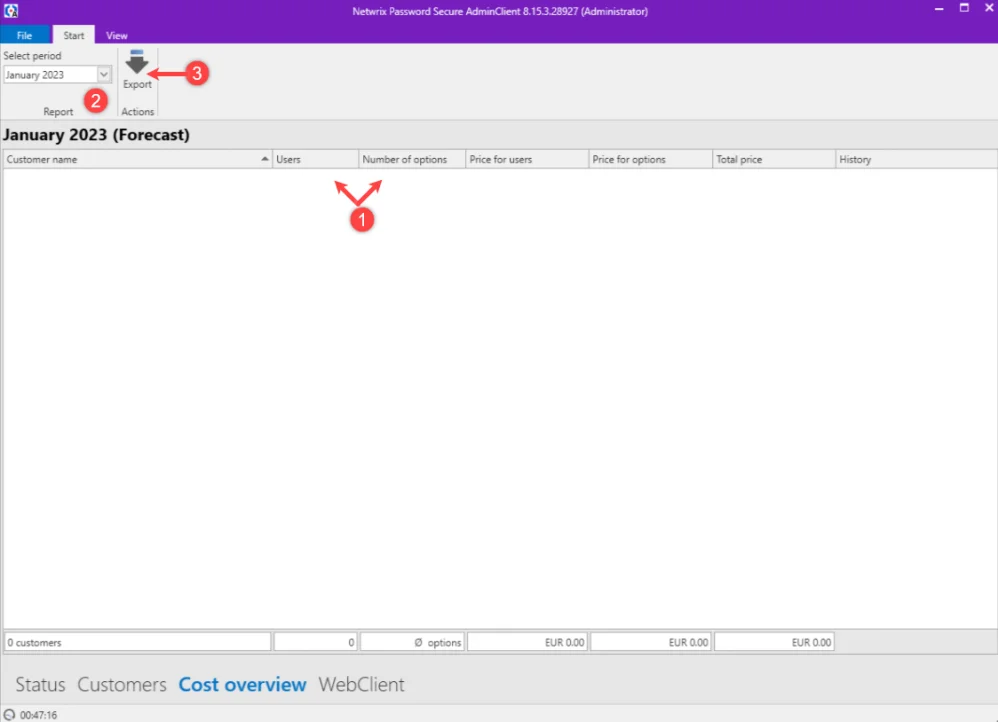Viewport: 998px width, 722px height.
Task: Open the WebClient section
Action: (x=362, y=684)
